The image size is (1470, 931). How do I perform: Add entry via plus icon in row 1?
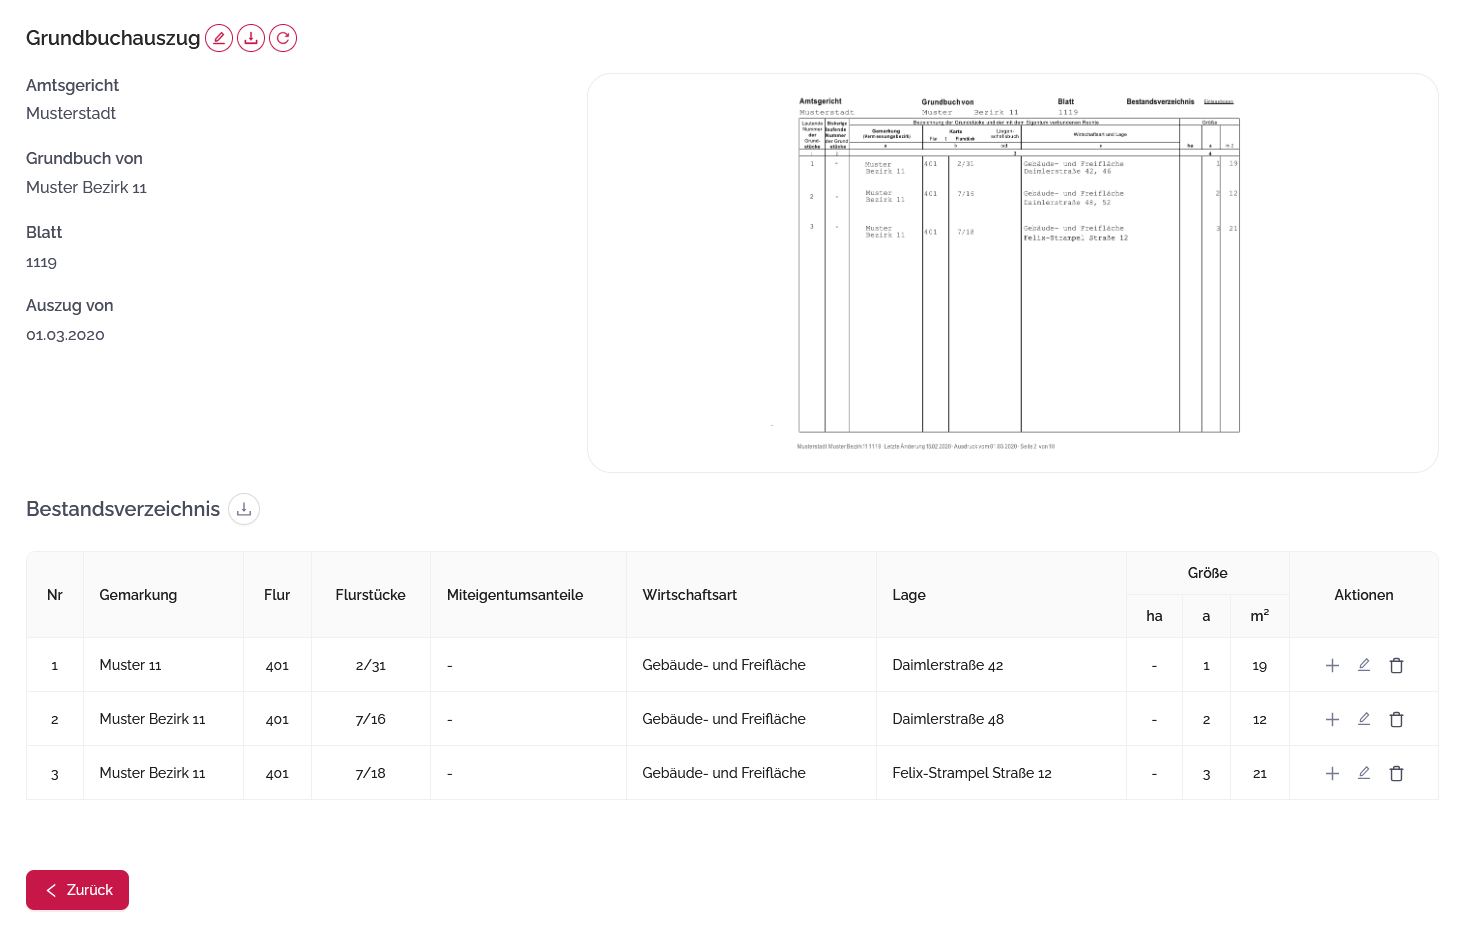pyautogui.click(x=1332, y=665)
